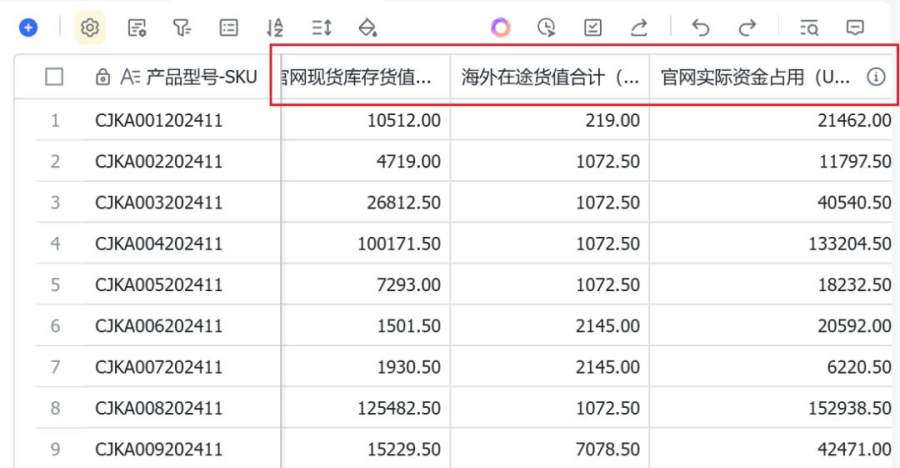Viewport: 900px width, 468px height.
Task: Open the fill color paint bucket
Action: tap(367, 28)
